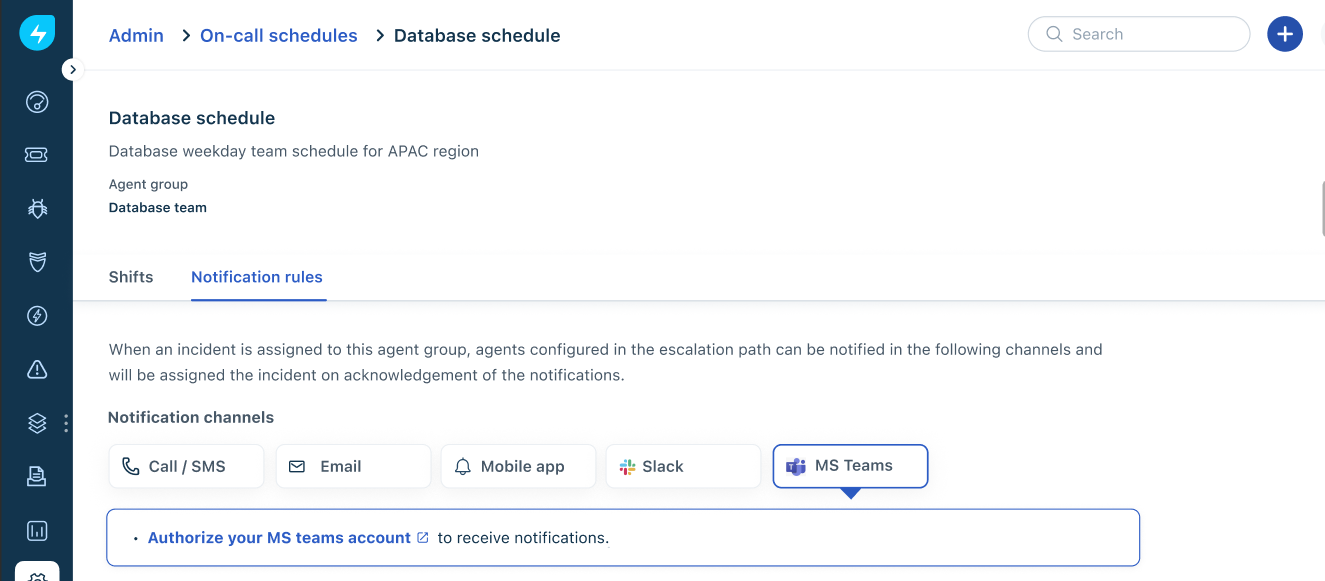
Task: Open the contracts document icon in sidebar
Action: click(x=37, y=477)
